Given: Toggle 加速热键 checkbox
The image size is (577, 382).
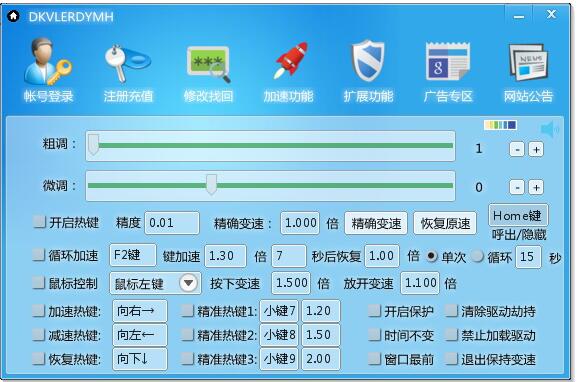Looking at the screenshot, I should pos(39,311).
